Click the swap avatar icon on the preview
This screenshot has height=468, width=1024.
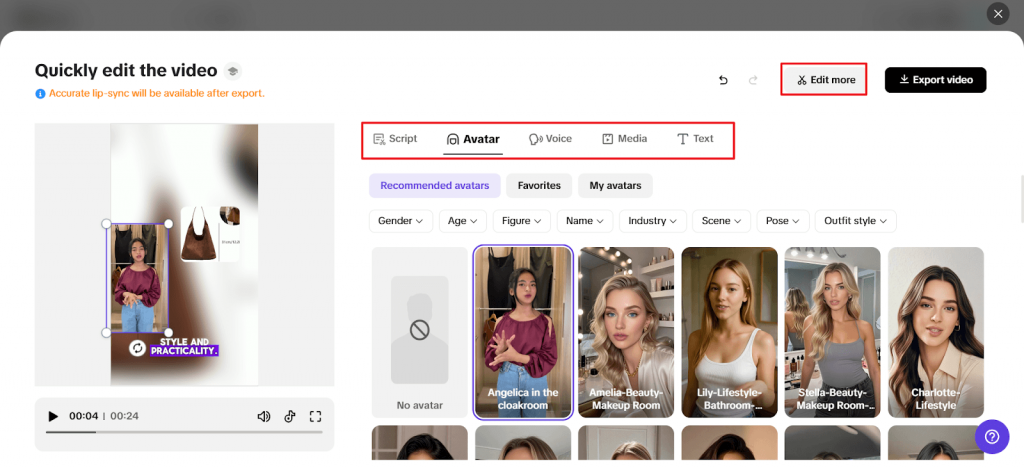pyautogui.click(x=137, y=348)
